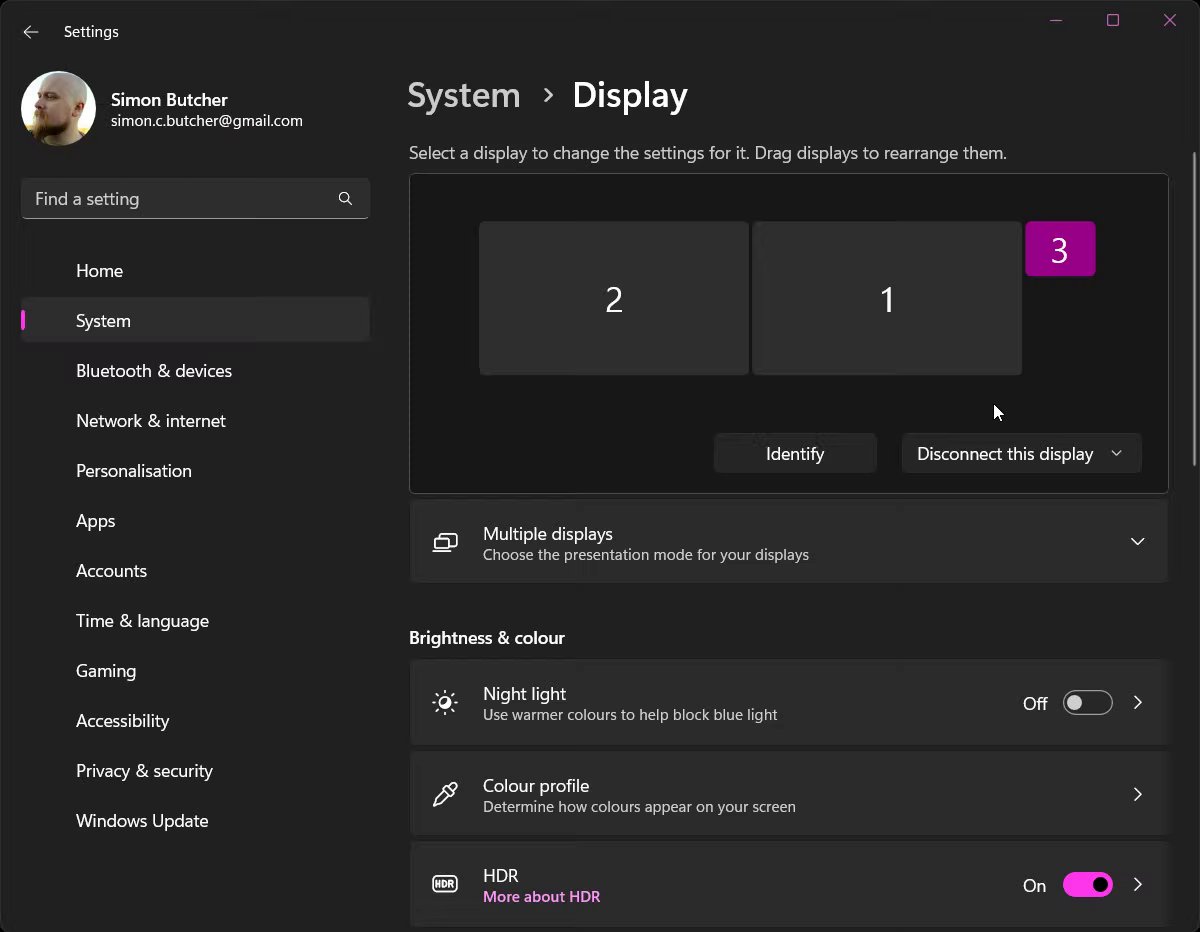The image size is (1200, 932).
Task: Turn off the HDR toggle
Action: point(1087,885)
